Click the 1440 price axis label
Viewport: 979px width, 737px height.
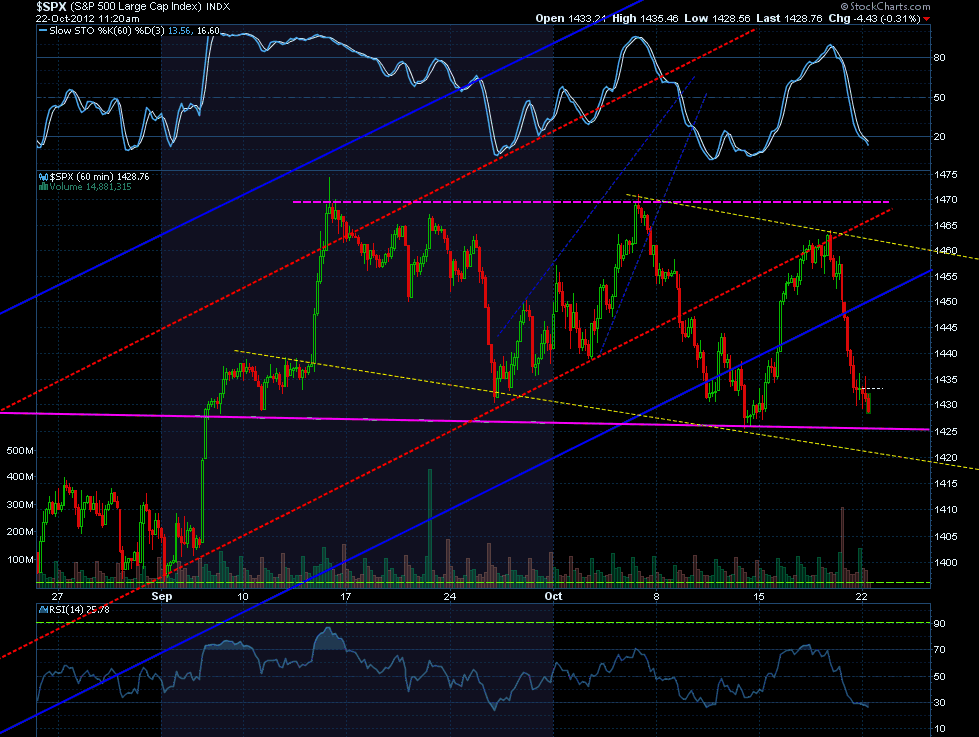point(946,354)
